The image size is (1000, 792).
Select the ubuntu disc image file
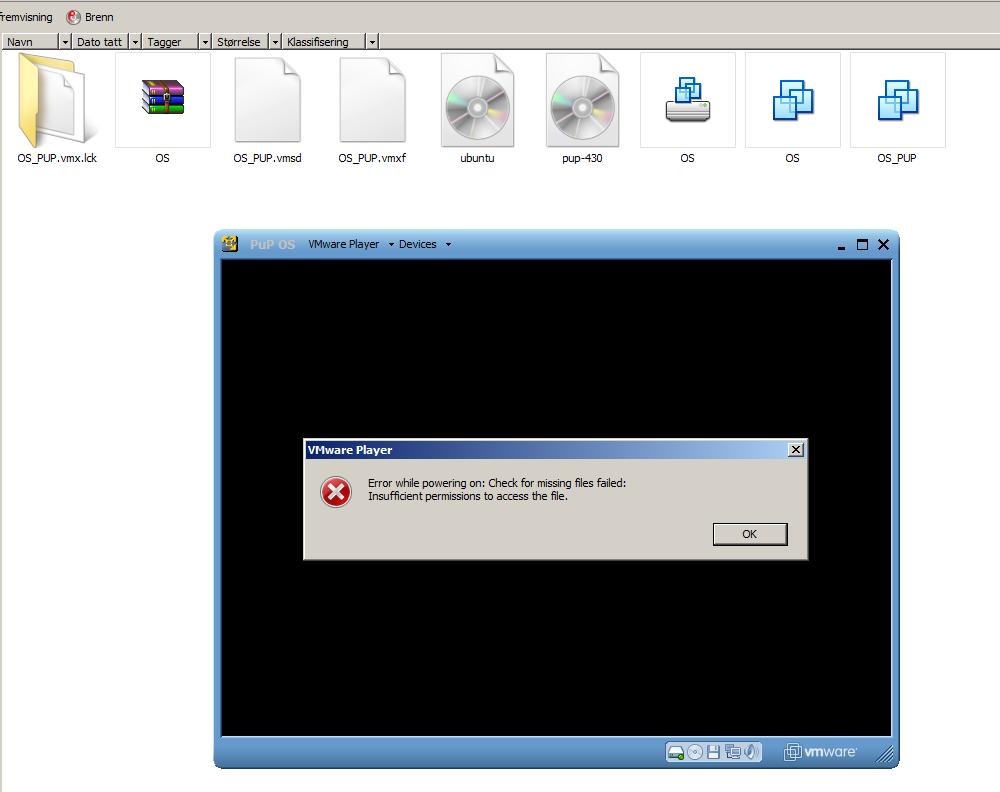click(477, 108)
